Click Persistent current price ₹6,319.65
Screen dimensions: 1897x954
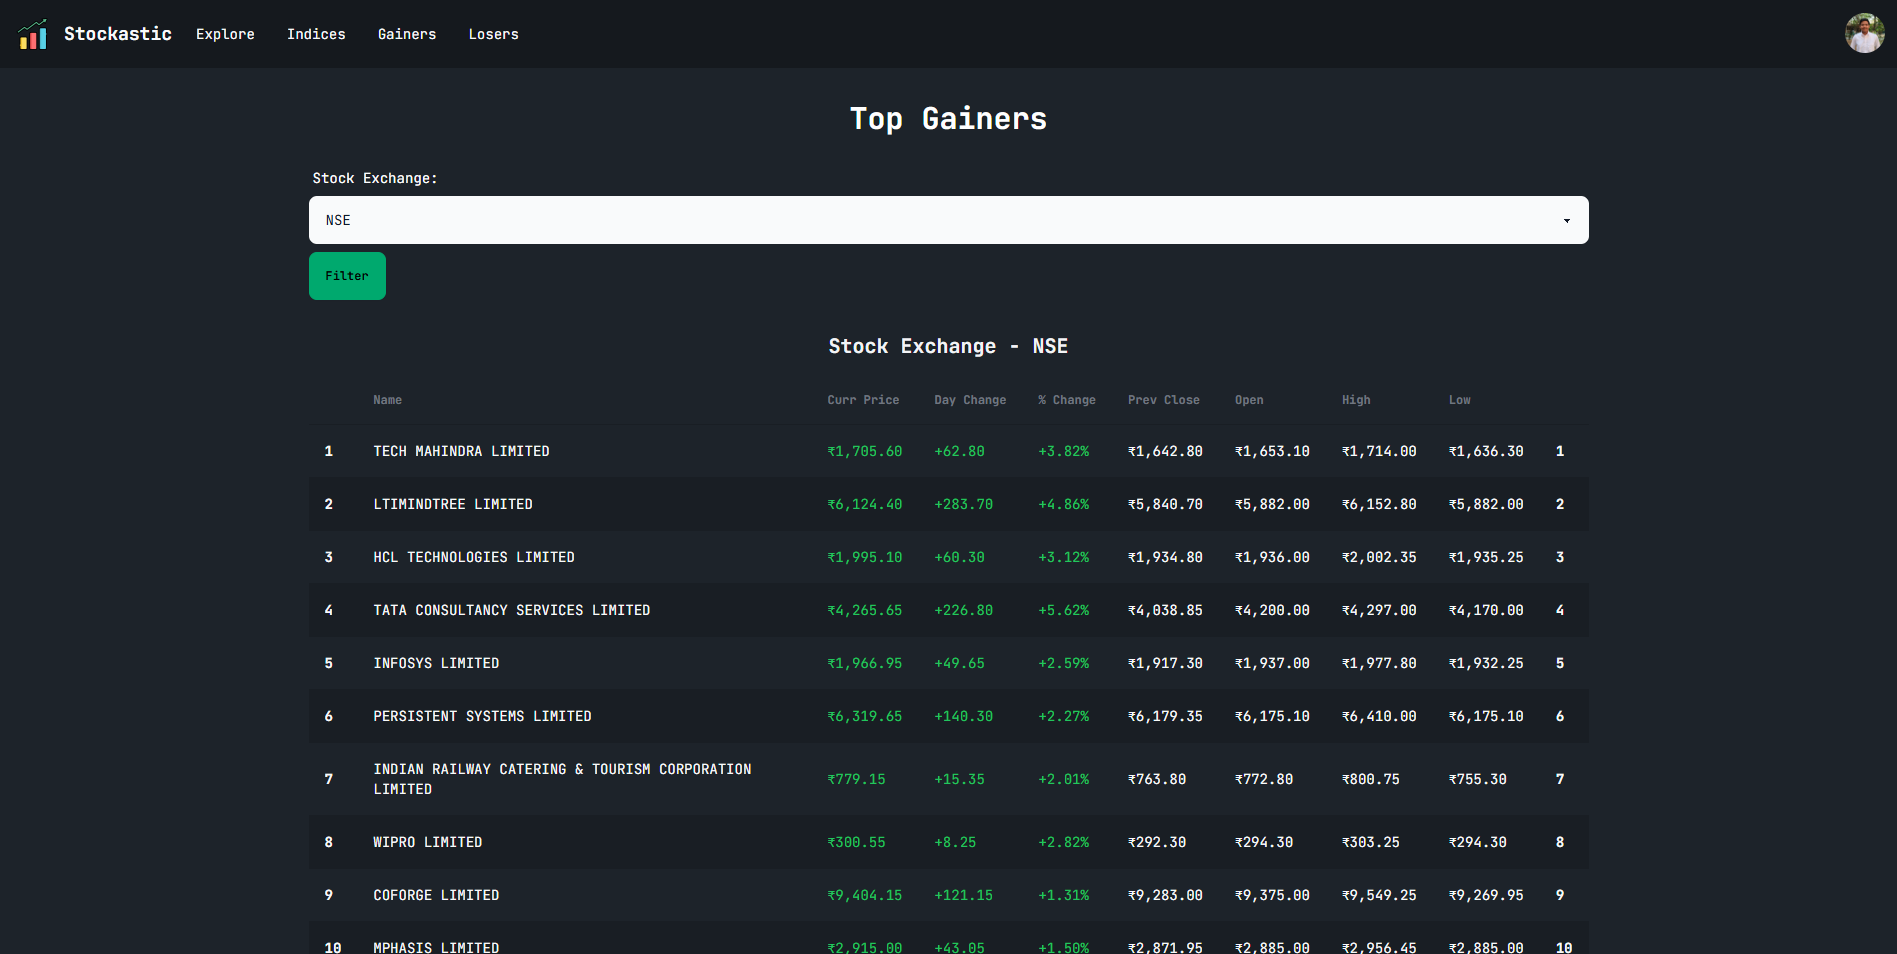click(865, 716)
